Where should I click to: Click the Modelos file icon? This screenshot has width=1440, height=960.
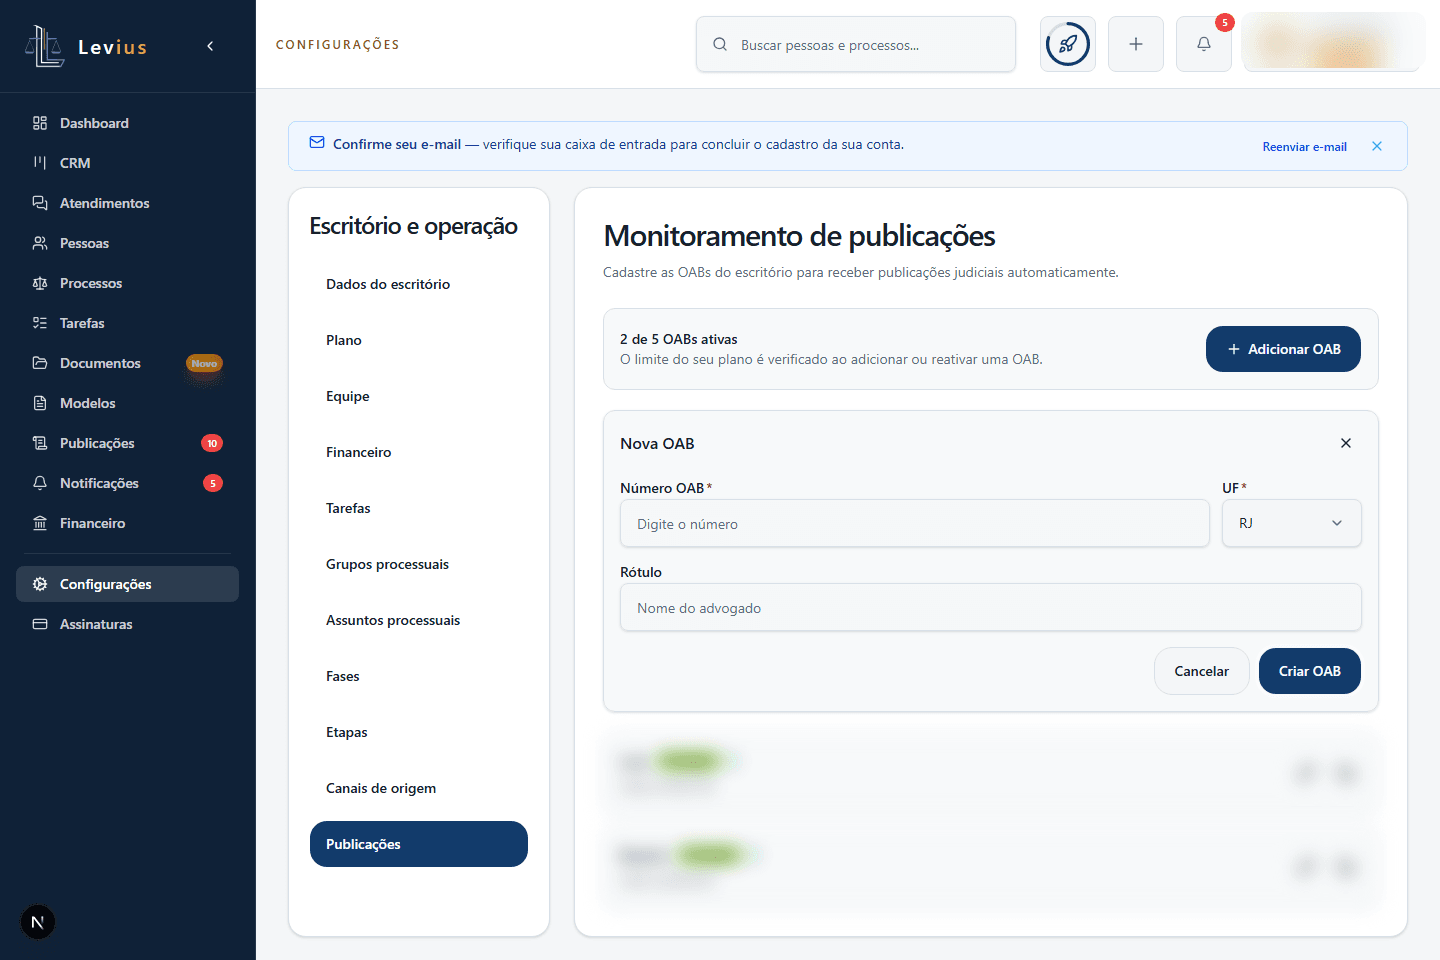40,403
